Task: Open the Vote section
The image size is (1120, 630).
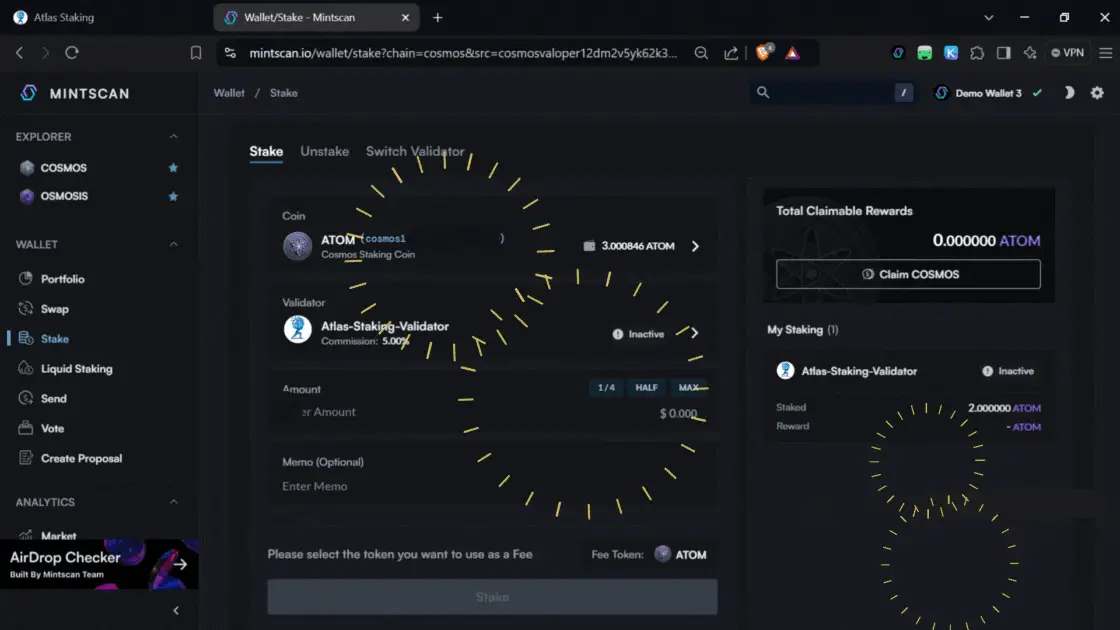Action: (x=52, y=428)
